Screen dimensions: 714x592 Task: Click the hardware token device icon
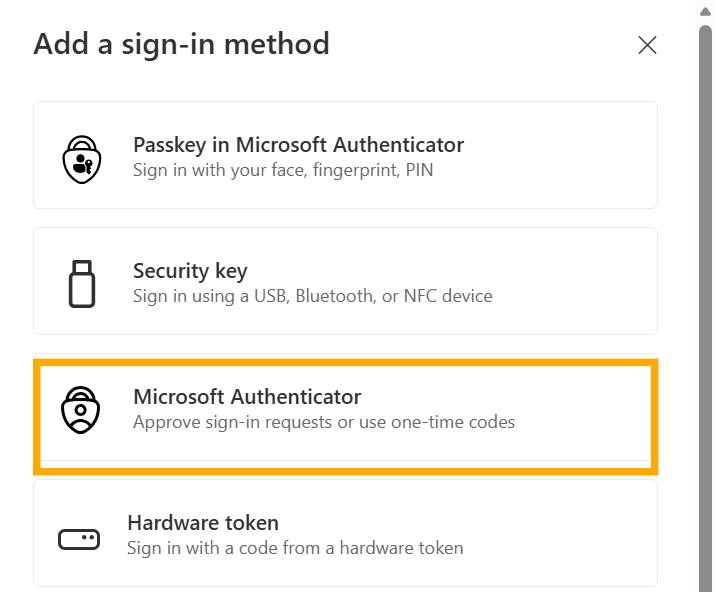click(79, 540)
